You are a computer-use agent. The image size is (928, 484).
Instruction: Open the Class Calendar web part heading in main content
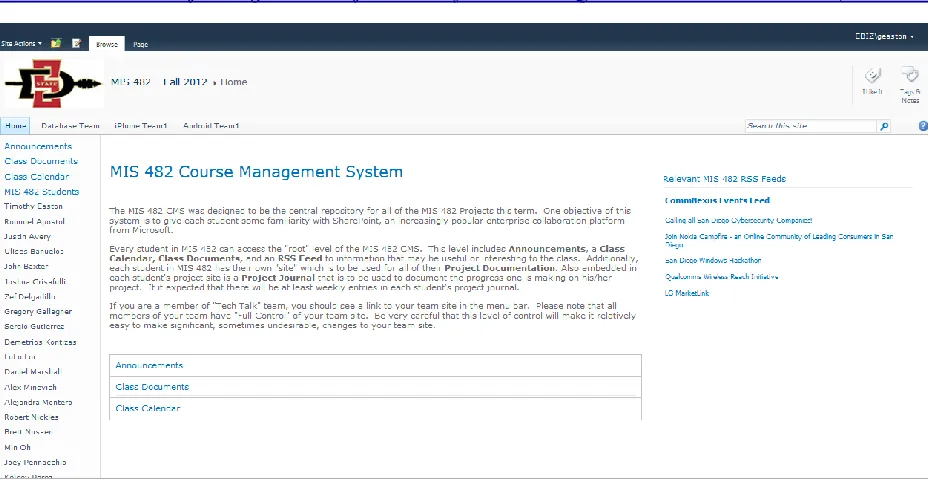(x=148, y=408)
